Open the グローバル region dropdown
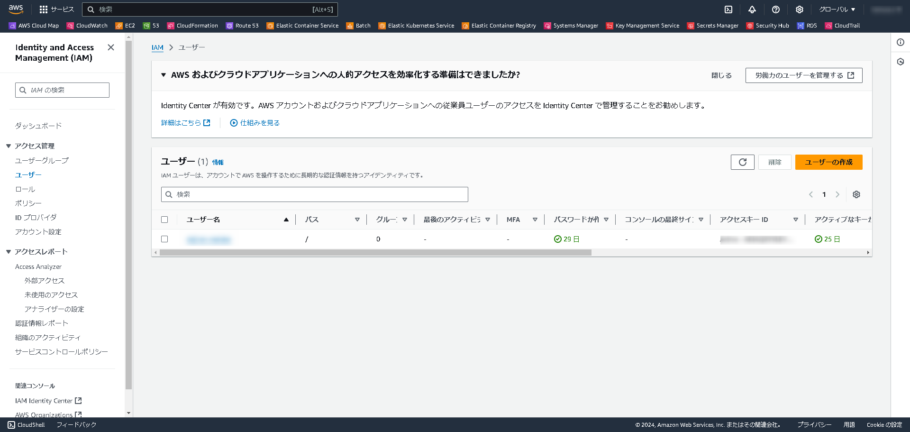The image size is (910, 432). [837, 9]
